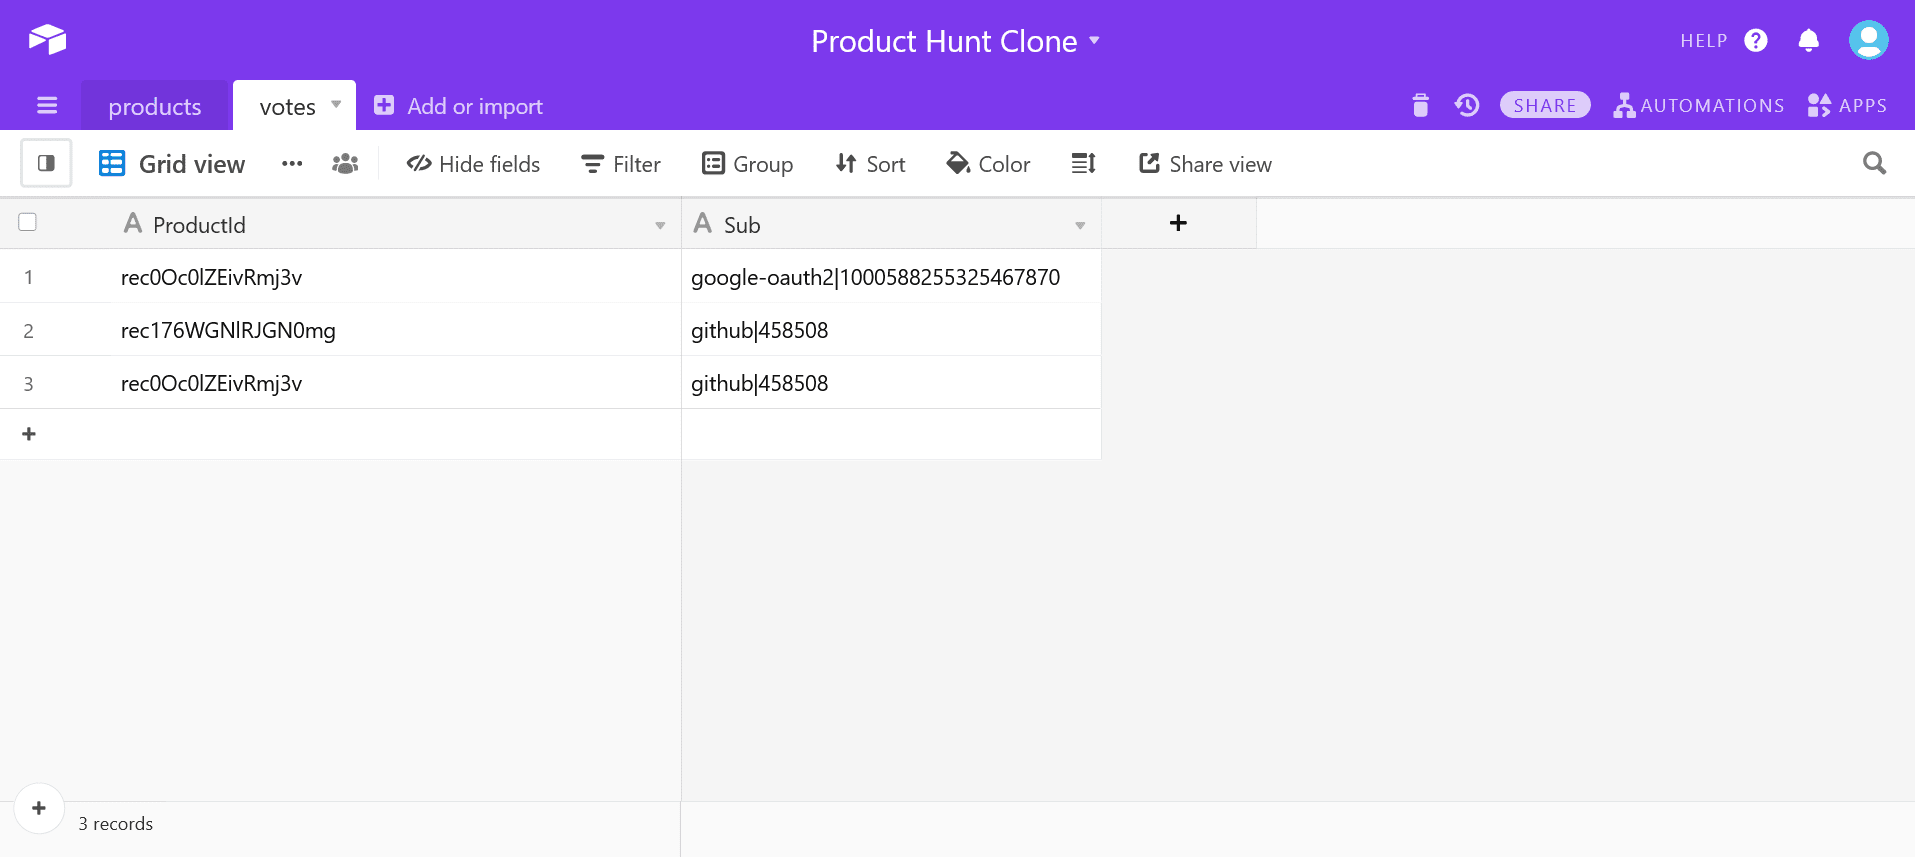
Task: Click the HELP link
Action: point(1704,41)
